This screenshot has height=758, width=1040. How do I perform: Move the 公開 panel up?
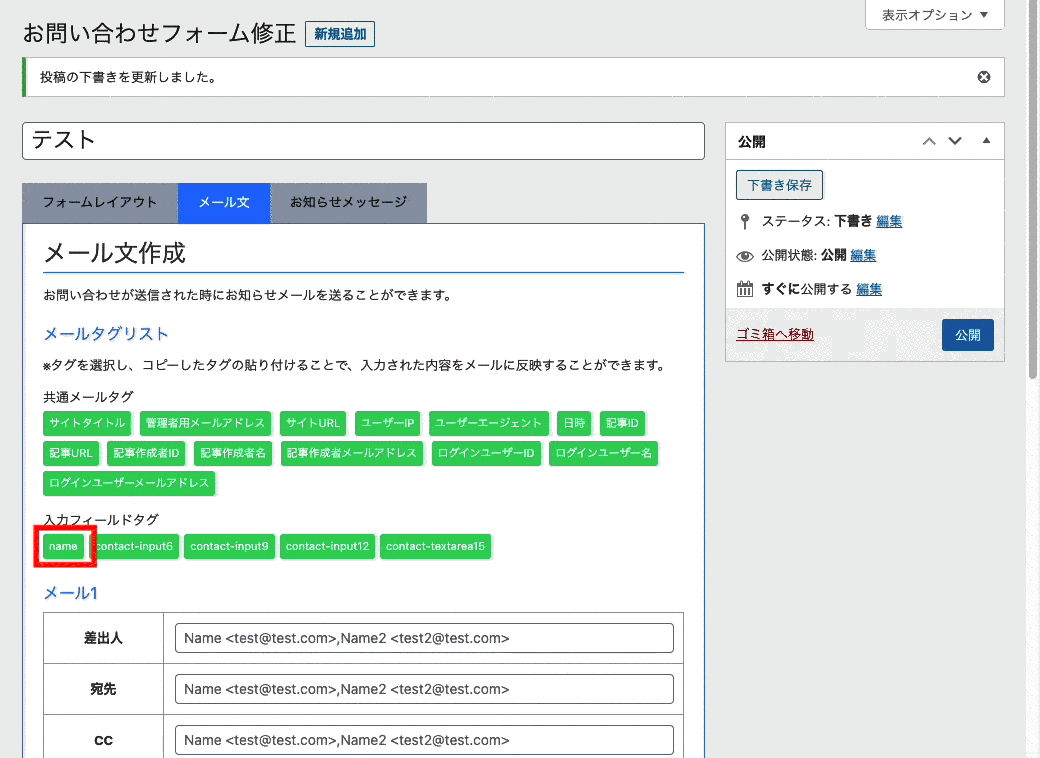(x=929, y=142)
